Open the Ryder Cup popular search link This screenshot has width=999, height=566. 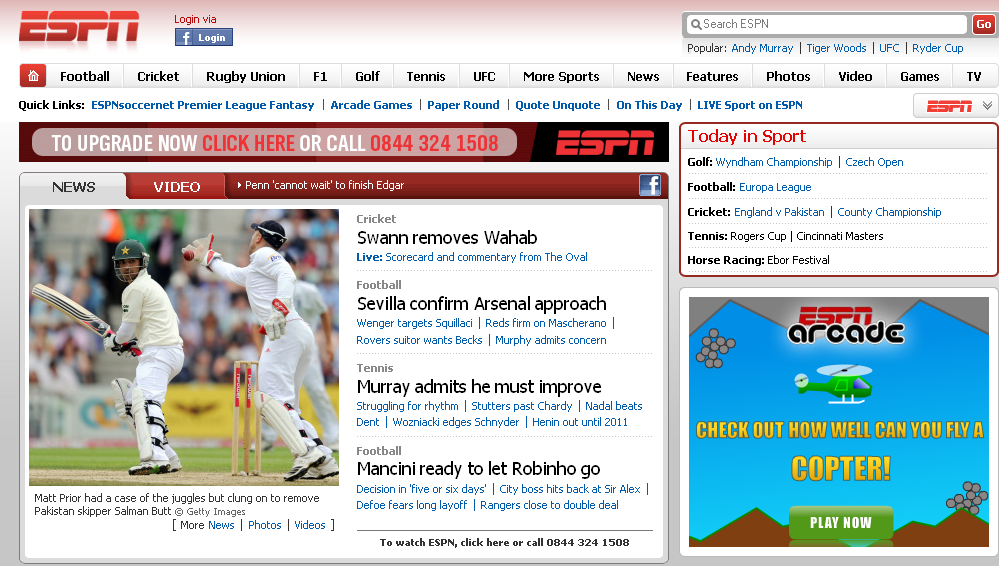(x=937, y=48)
